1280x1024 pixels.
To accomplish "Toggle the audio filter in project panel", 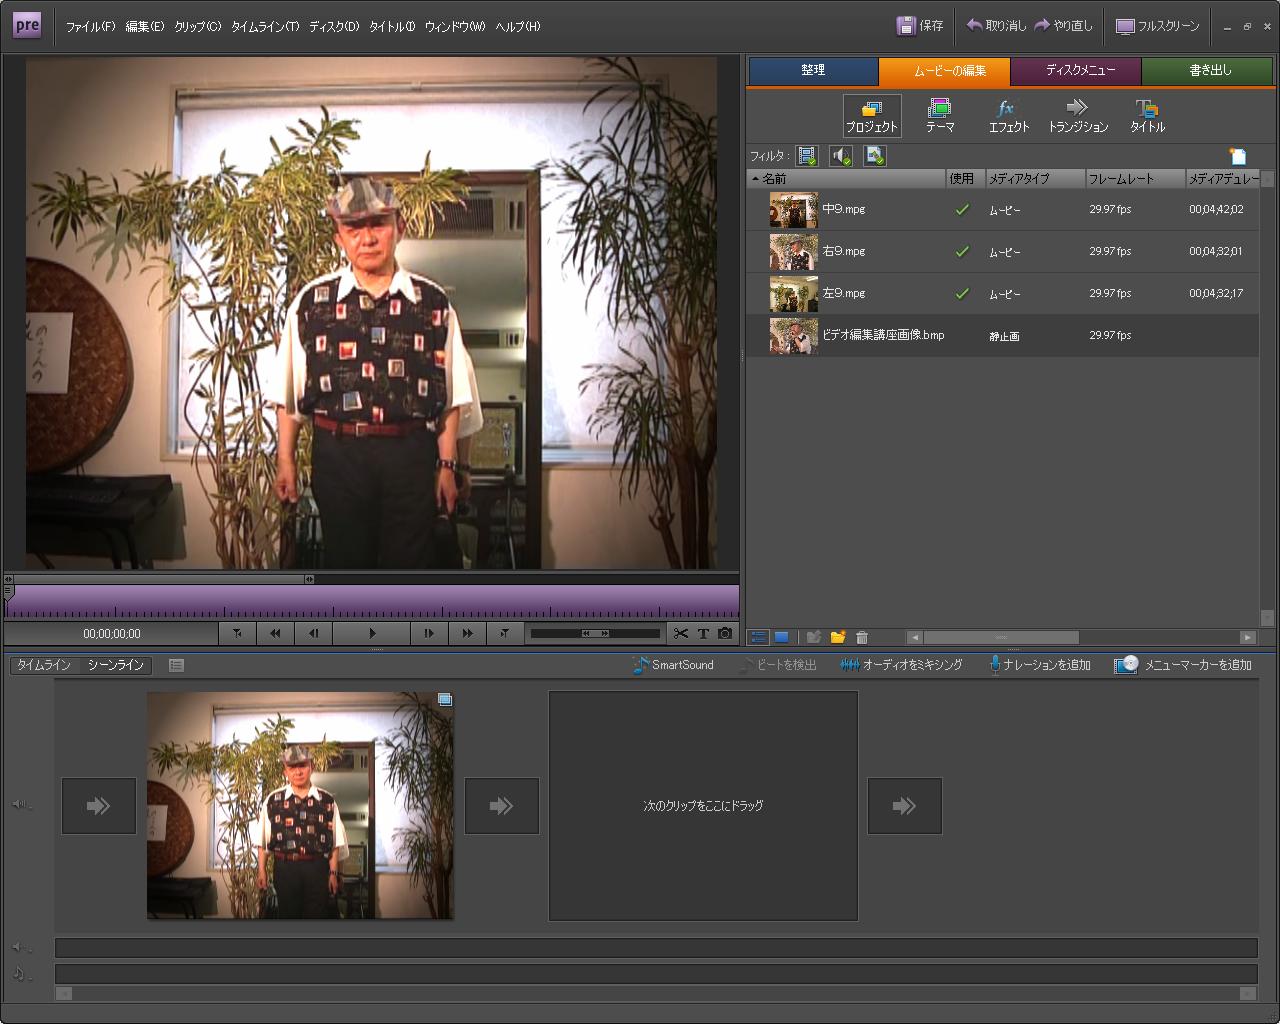I will pyautogui.click(x=841, y=156).
